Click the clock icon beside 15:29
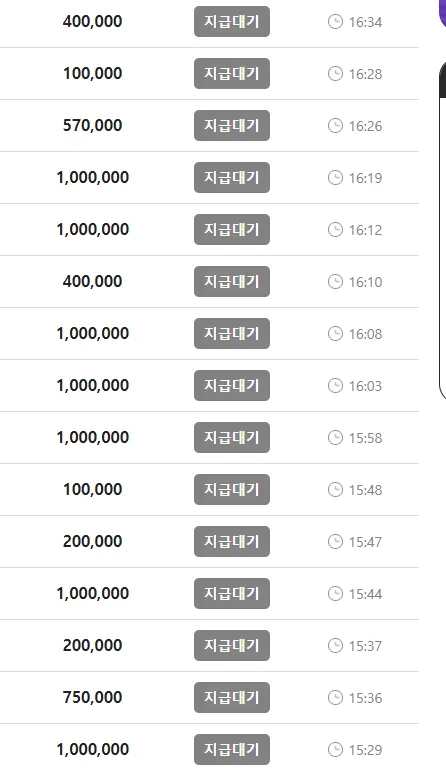446x773 pixels. pyautogui.click(x=335, y=750)
